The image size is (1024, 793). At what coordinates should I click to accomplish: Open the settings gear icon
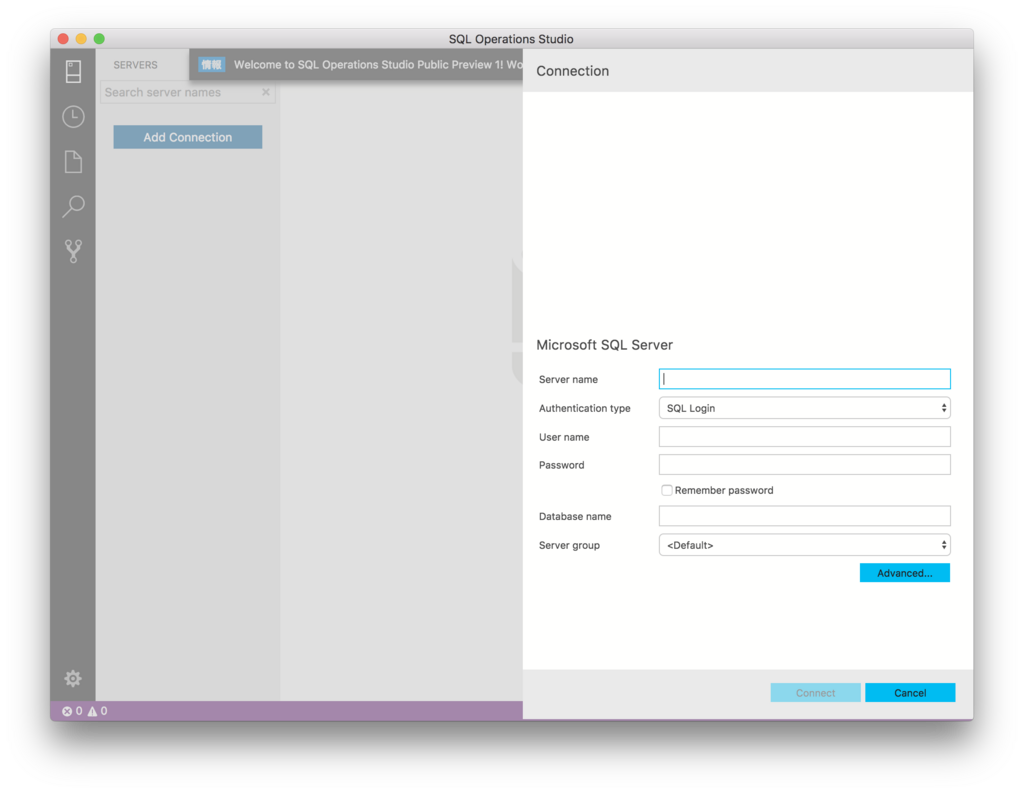coord(73,679)
